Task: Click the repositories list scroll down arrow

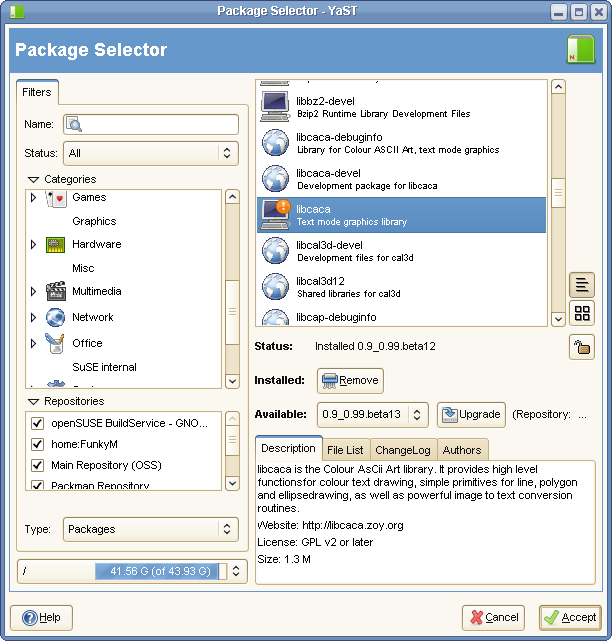Action: [232, 484]
